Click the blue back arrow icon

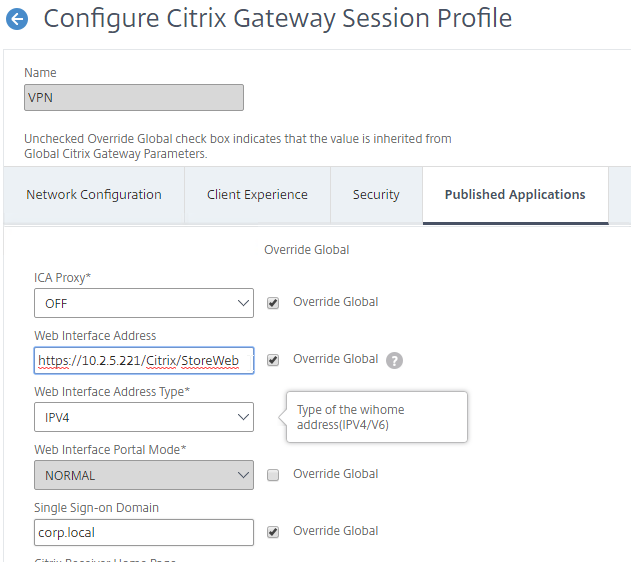point(17,19)
